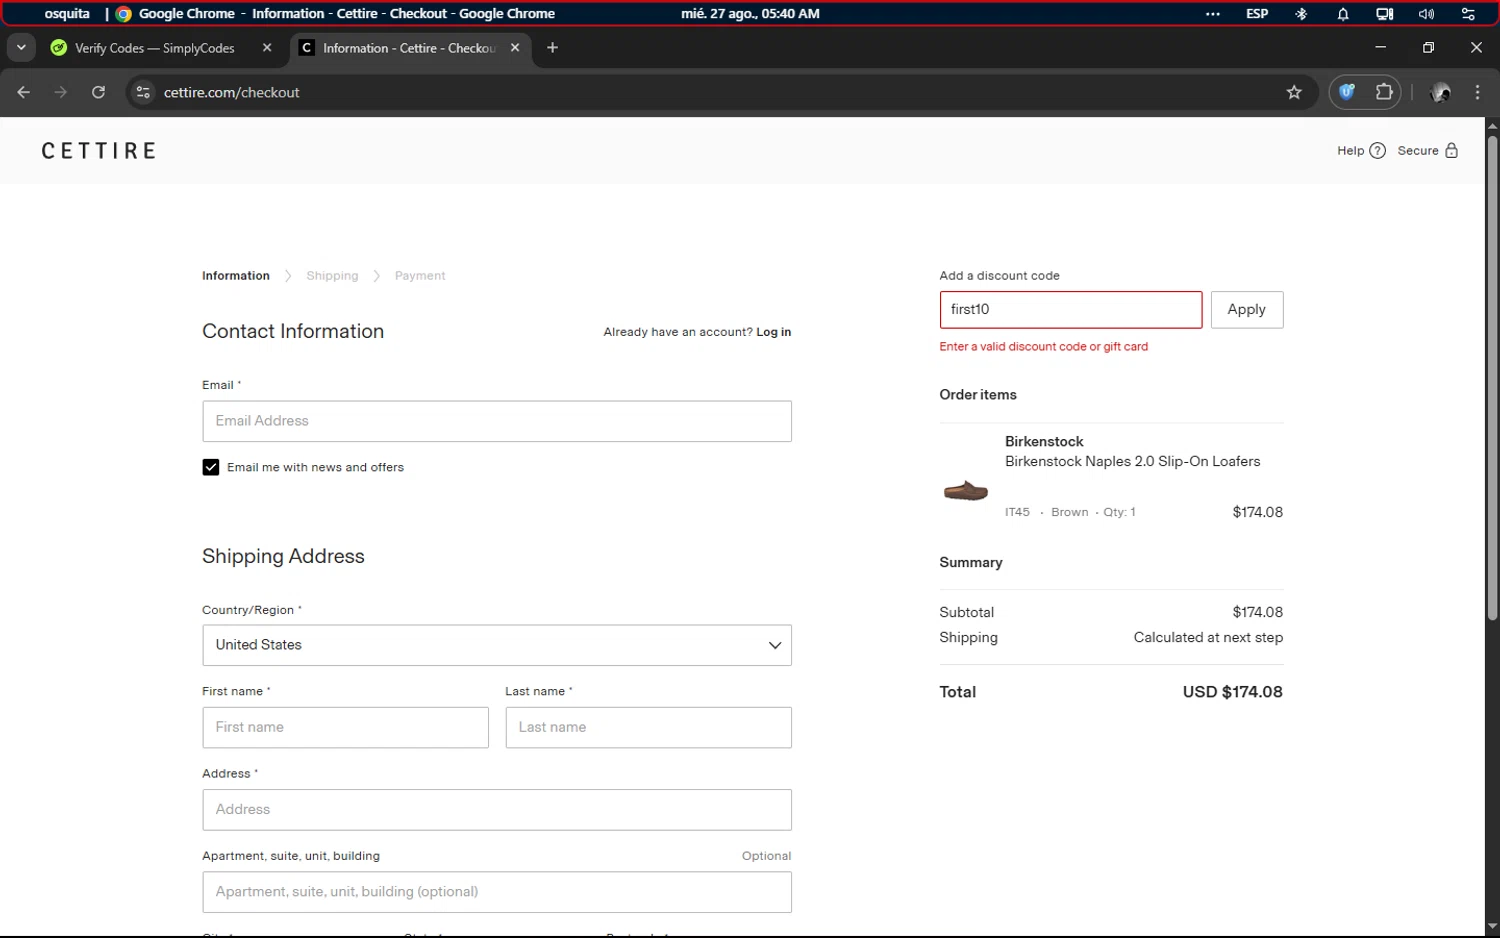Open a new browser tab

[552, 48]
